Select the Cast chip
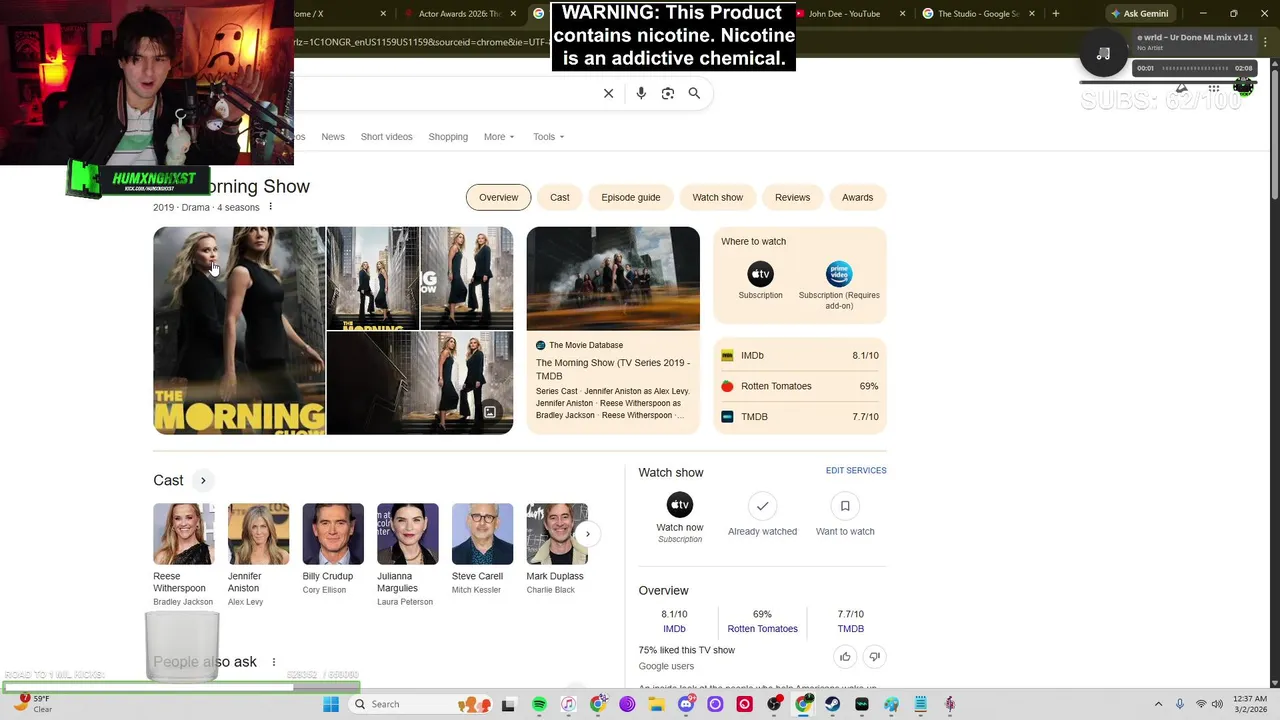The image size is (1280, 720). (x=560, y=197)
